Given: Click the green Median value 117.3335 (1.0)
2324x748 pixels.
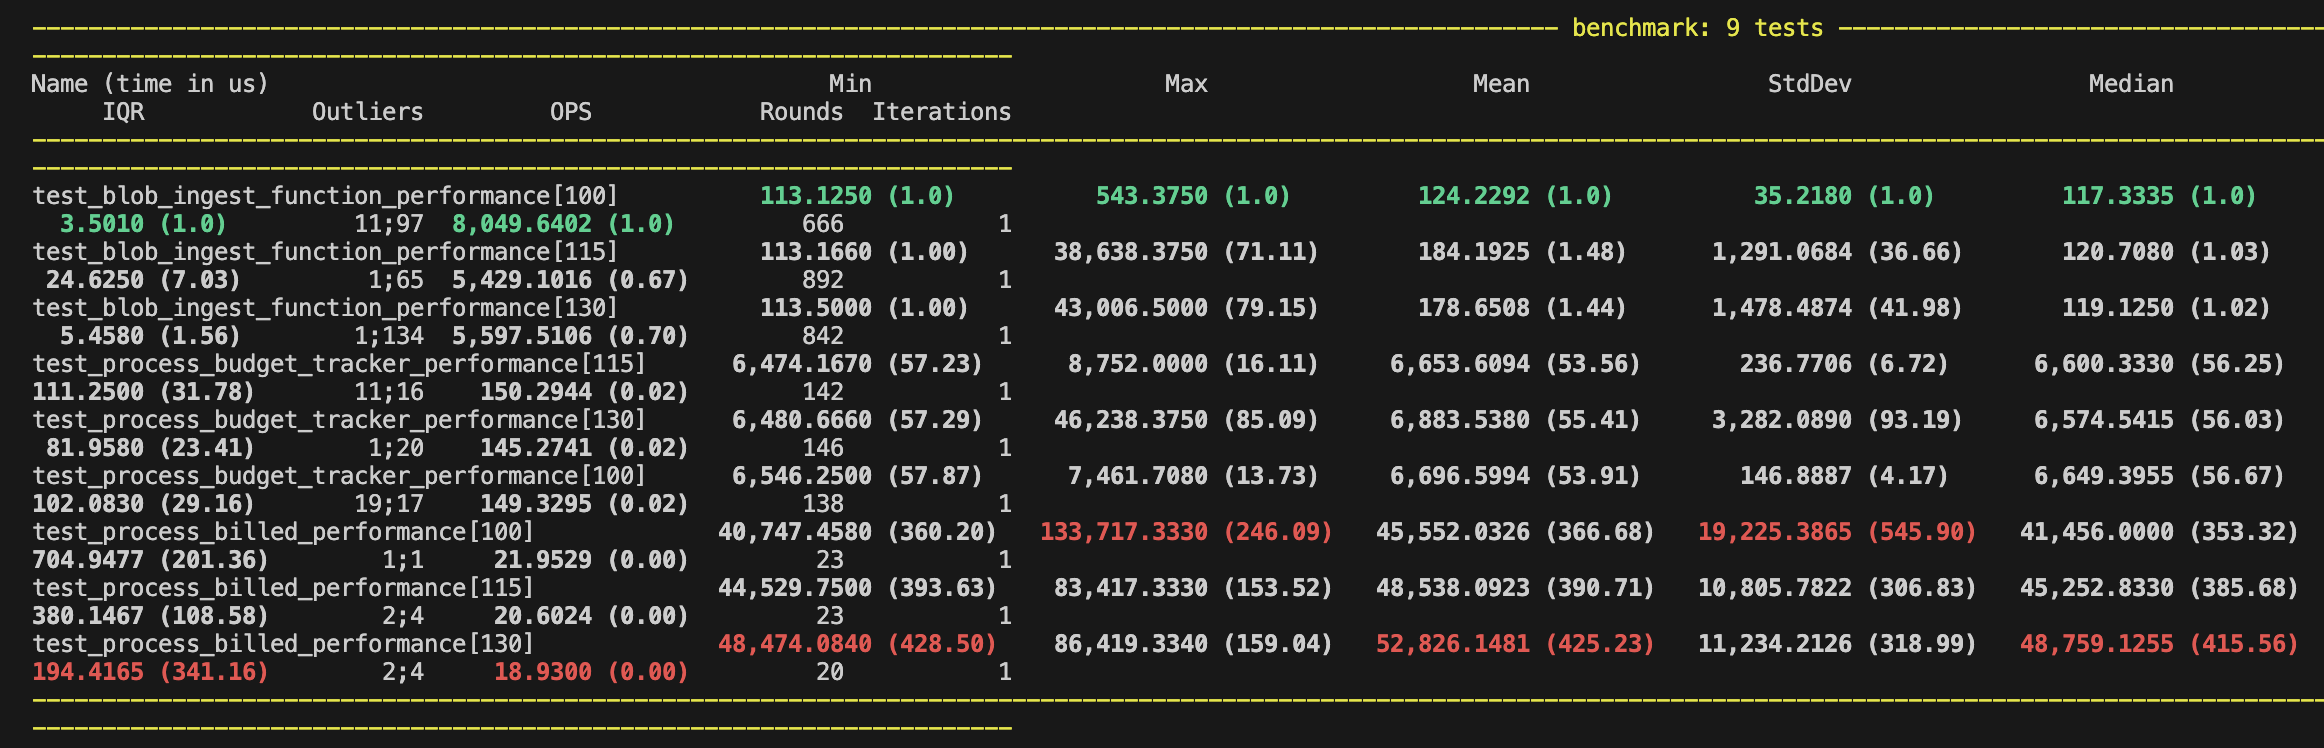Looking at the screenshot, I should click(2159, 196).
